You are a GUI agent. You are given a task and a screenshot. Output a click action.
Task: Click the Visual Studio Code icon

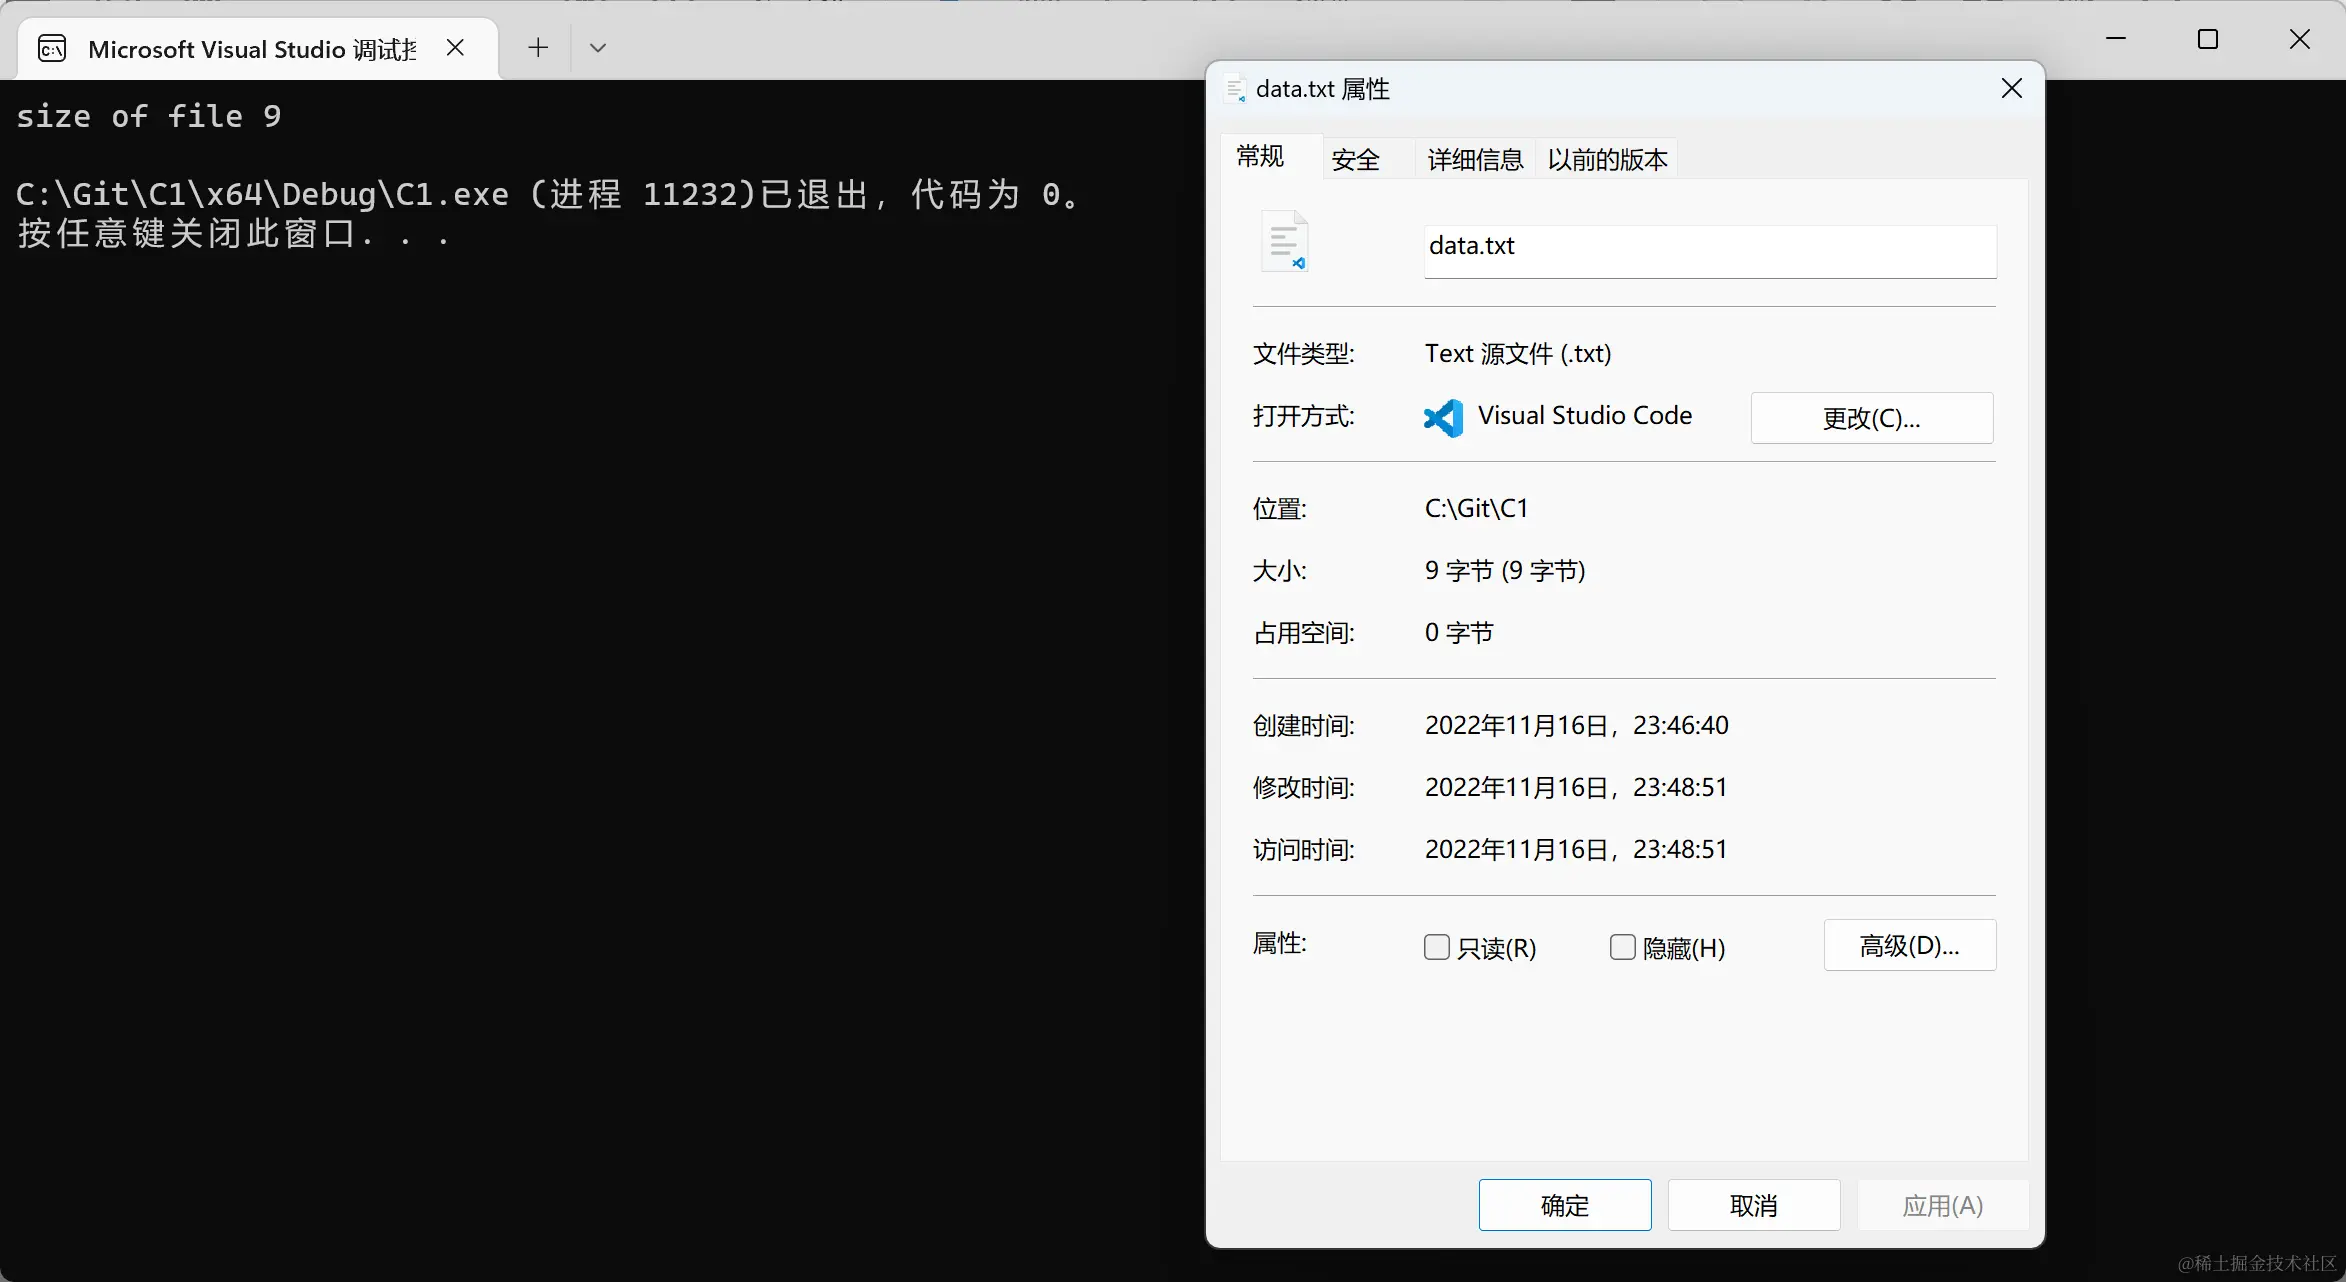tap(1443, 417)
